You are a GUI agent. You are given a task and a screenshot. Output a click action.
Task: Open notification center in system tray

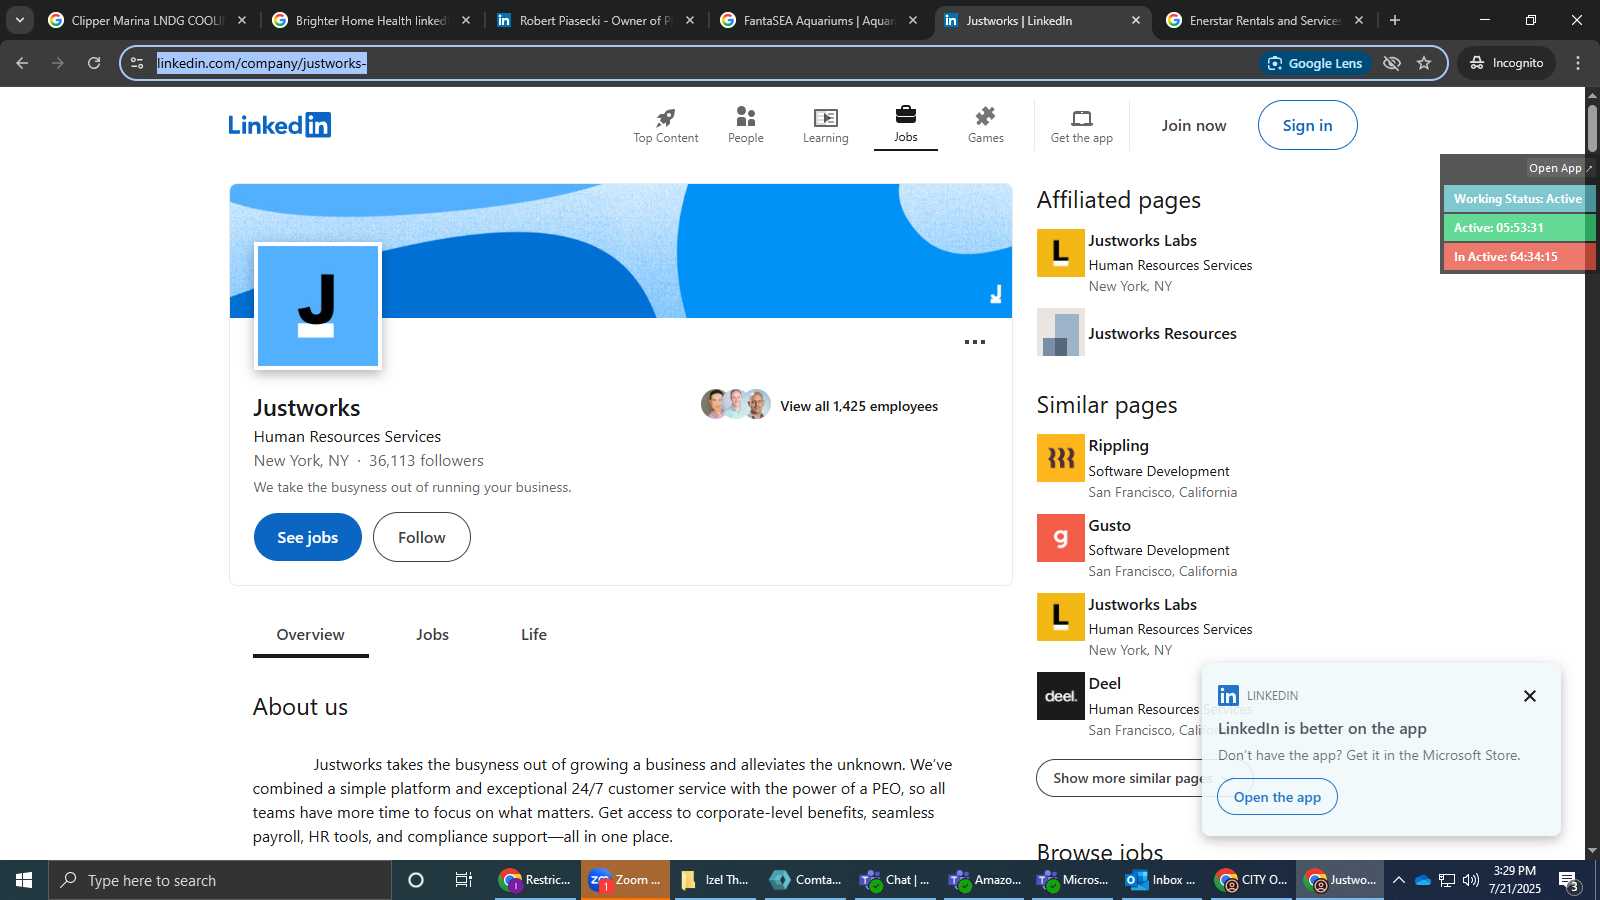[1569, 880]
